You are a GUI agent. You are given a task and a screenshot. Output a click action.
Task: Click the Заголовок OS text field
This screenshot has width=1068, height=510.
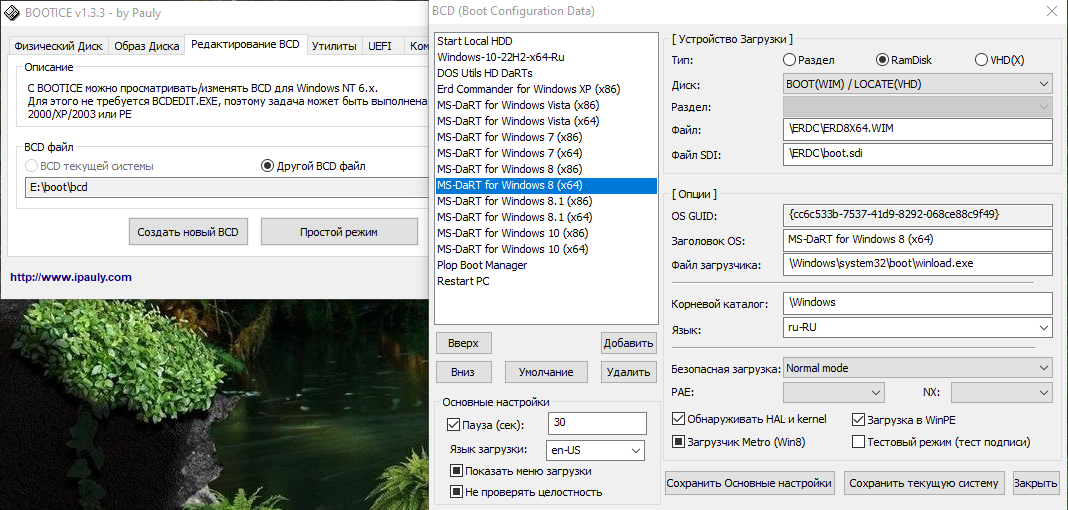click(x=918, y=240)
